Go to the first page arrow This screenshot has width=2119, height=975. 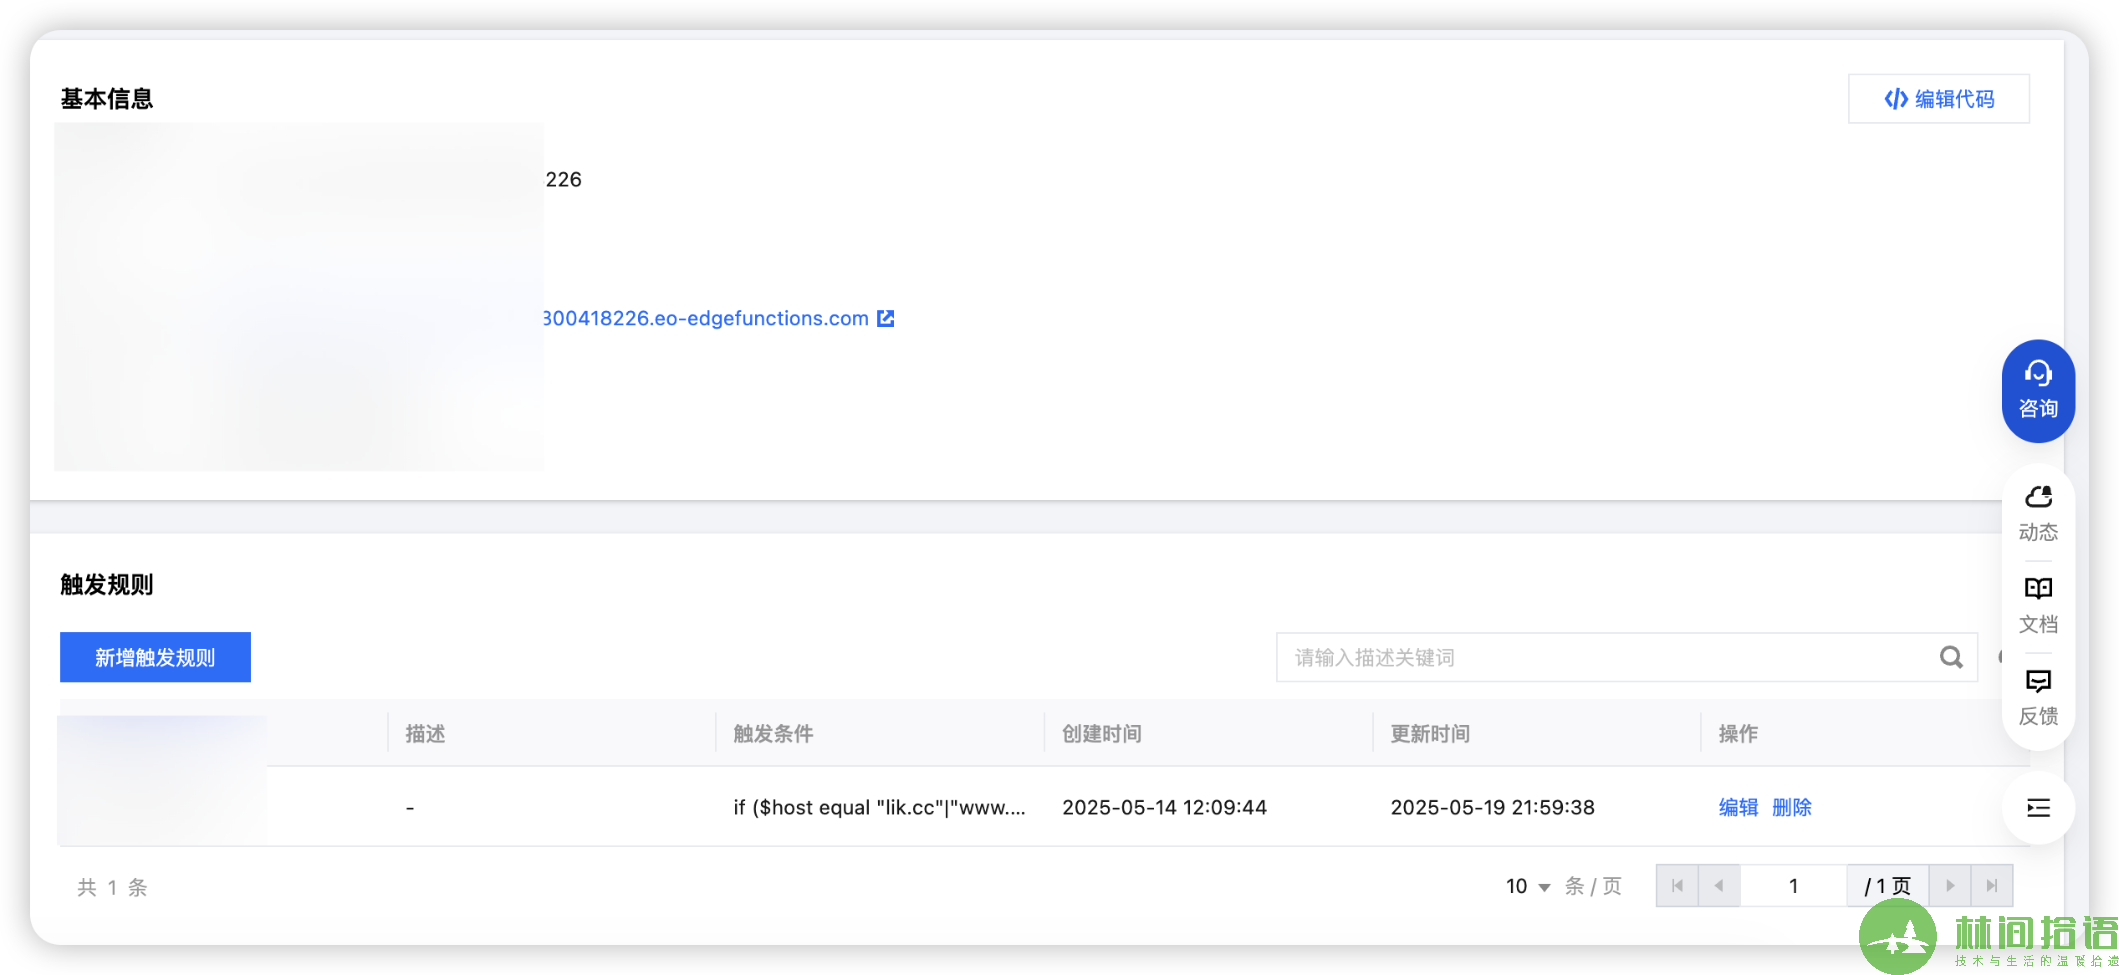pyautogui.click(x=1677, y=886)
